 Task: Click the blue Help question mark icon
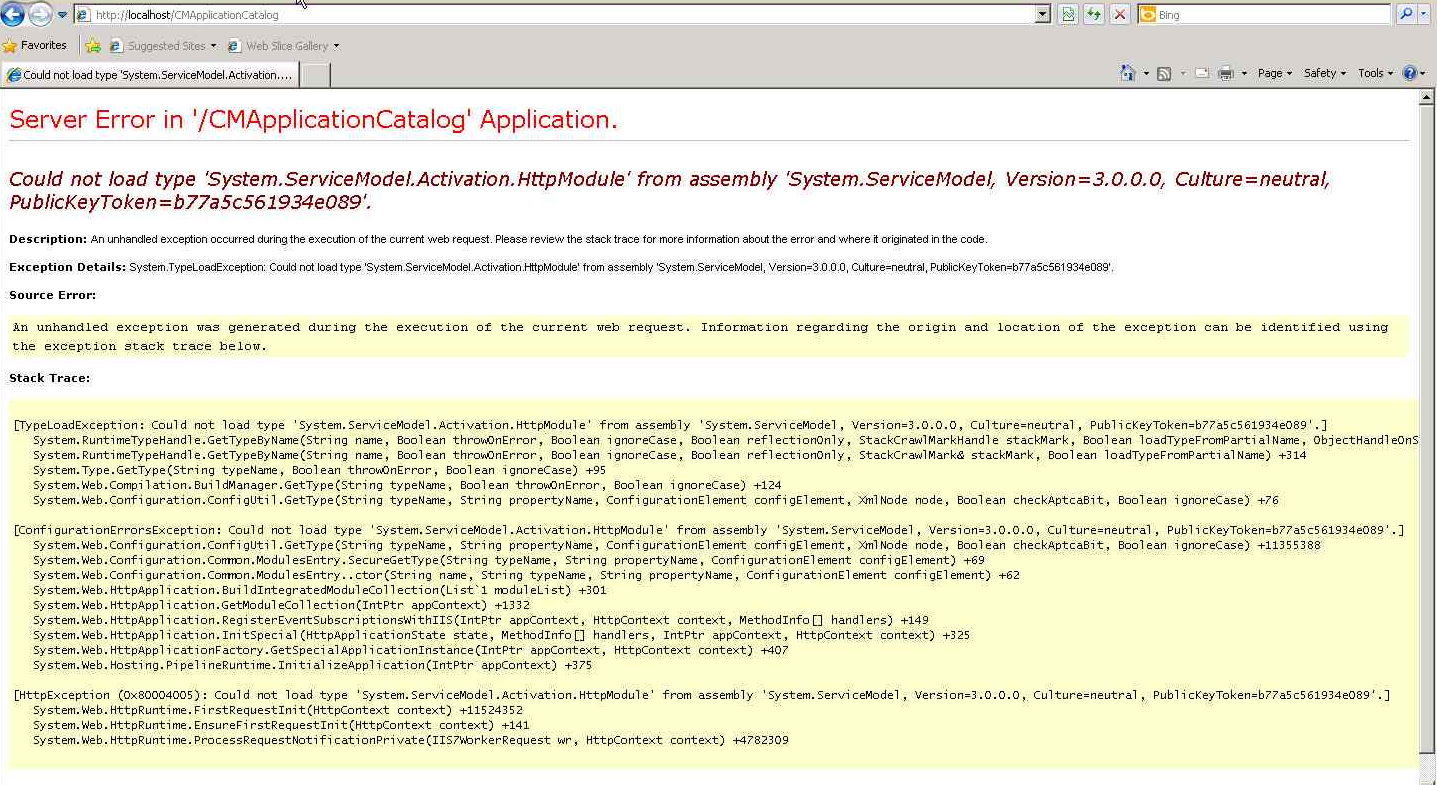pos(1410,73)
